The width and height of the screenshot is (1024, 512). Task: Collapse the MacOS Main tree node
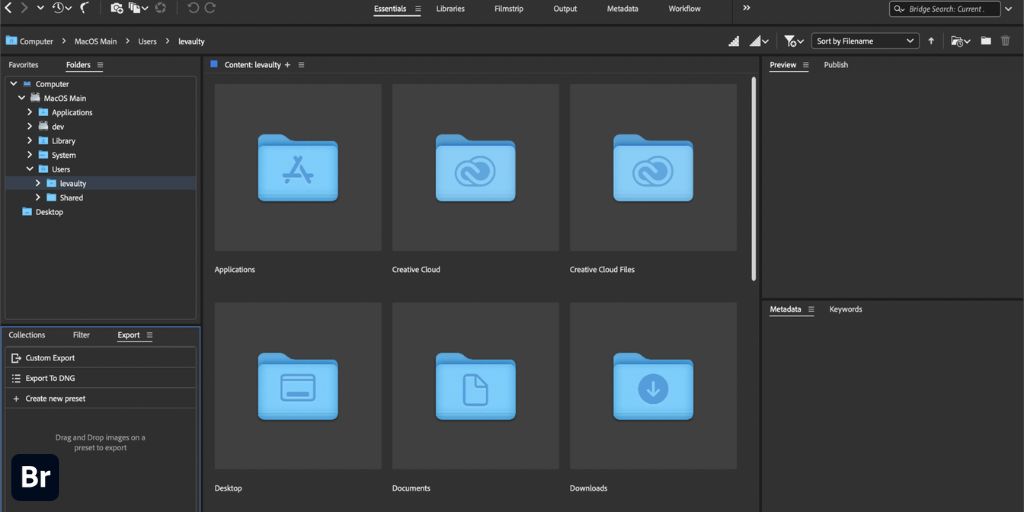pos(22,98)
